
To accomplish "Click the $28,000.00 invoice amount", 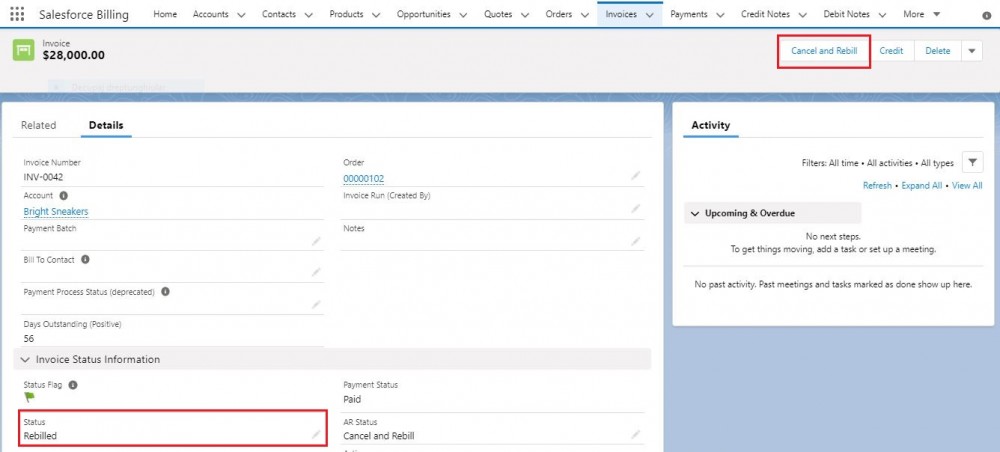I will tap(73, 55).
